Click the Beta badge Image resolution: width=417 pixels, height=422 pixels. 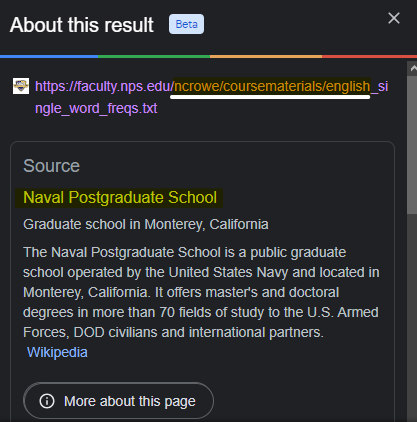pyautogui.click(x=186, y=24)
